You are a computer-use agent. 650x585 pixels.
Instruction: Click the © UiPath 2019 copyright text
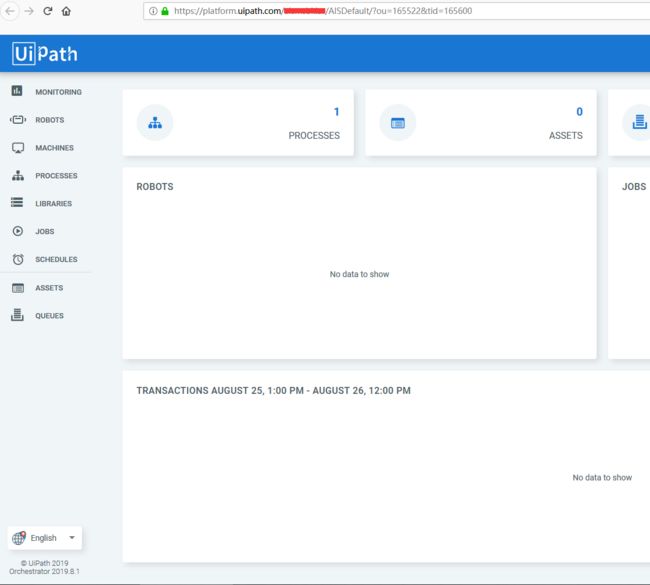pyautogui.click(x=44, y=563)
